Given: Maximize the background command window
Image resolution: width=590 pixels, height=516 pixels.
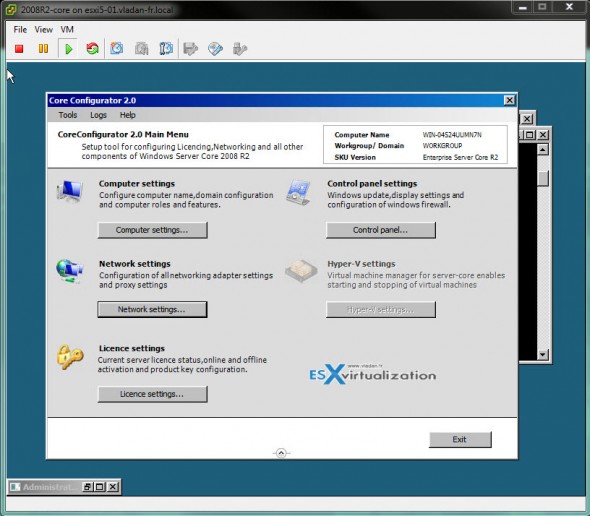Looking at the screenshot, I should (x=530, y=135).
